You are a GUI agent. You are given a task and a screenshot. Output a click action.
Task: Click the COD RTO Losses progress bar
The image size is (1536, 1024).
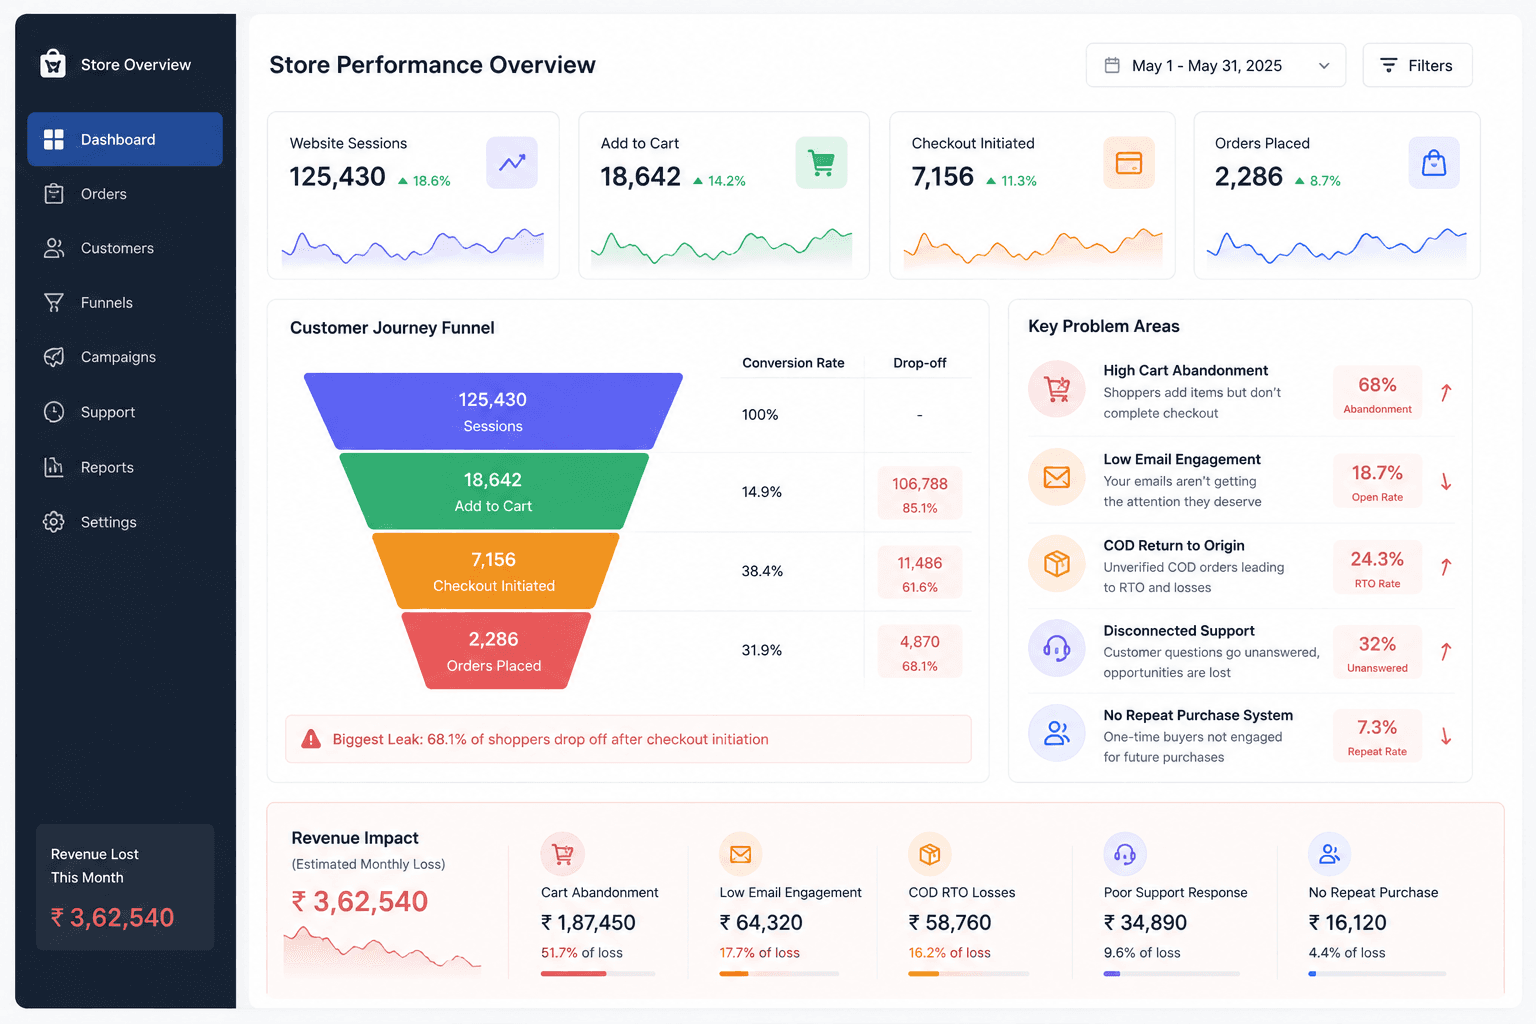pyautogui.click(x=968, y=974)
